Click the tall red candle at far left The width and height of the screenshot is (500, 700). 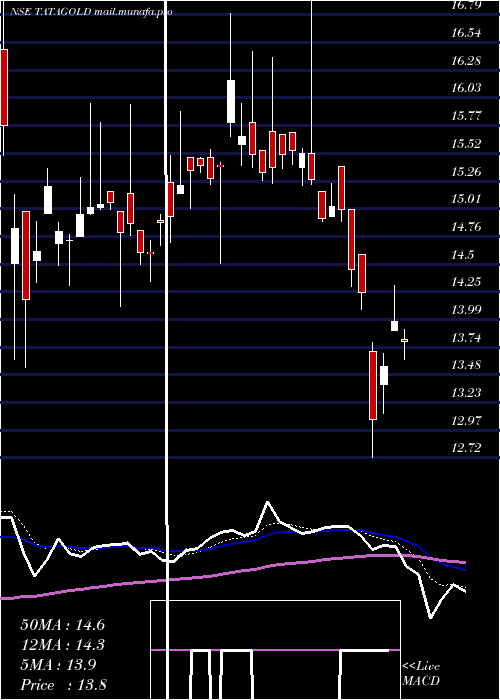pyautogui.click(x=4, y=87)
